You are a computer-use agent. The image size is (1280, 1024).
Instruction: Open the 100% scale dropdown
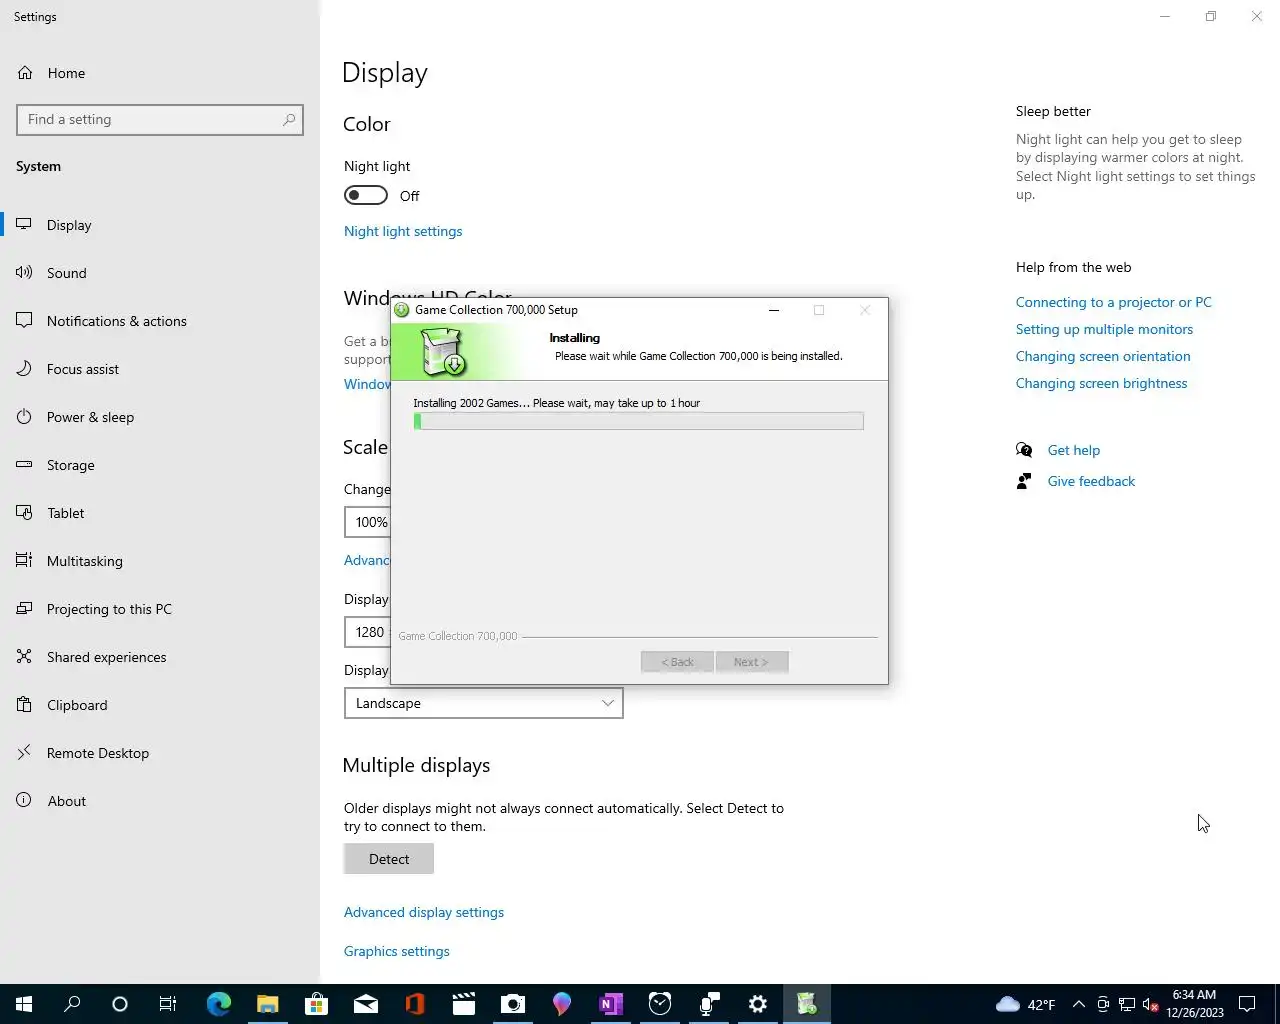[x=367, y=522]
